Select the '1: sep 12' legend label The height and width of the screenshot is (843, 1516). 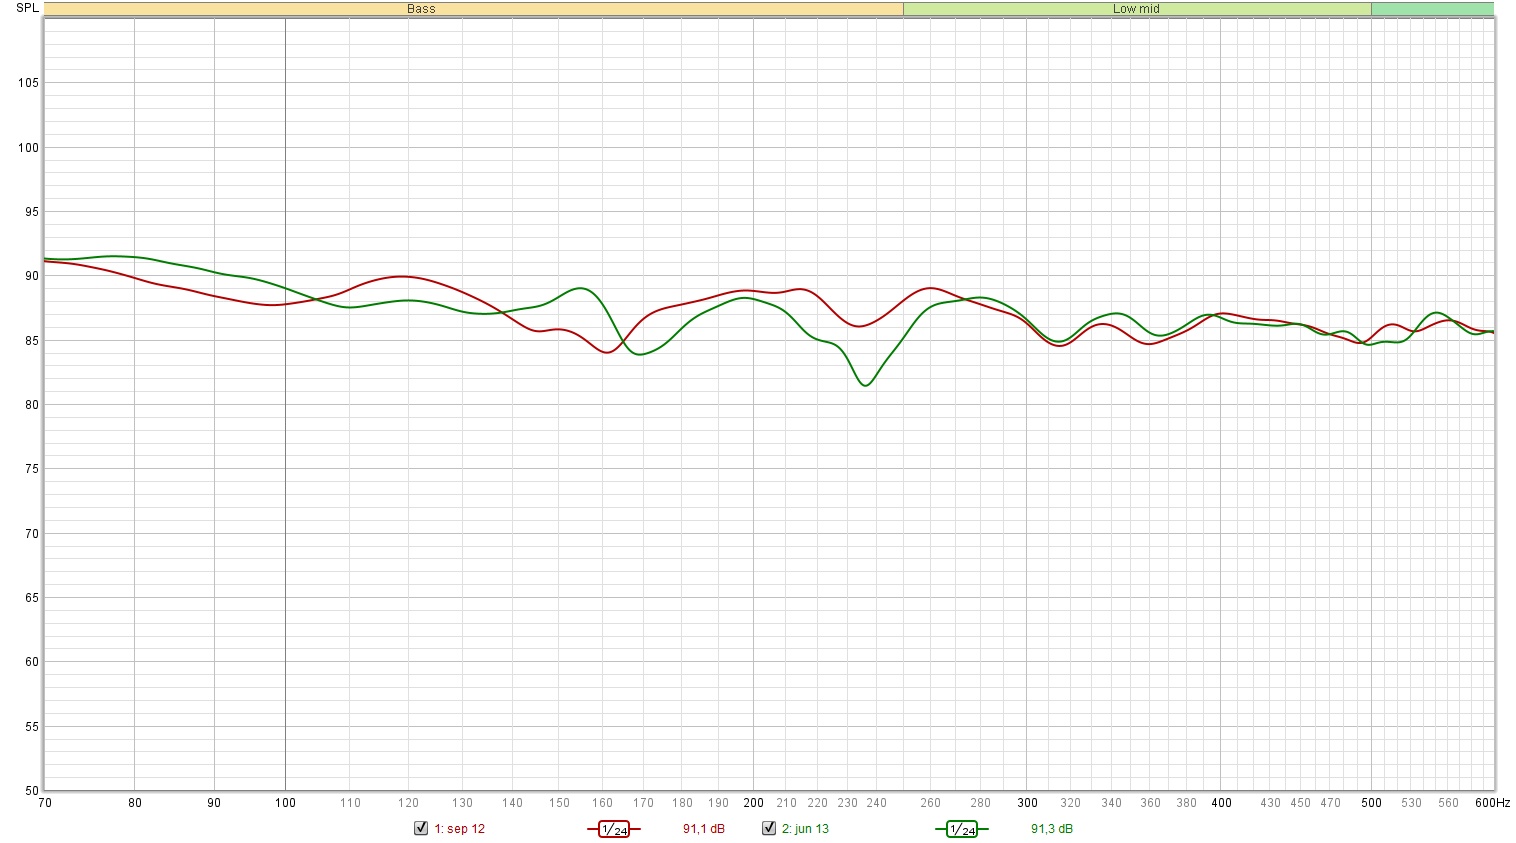(459, 829)
